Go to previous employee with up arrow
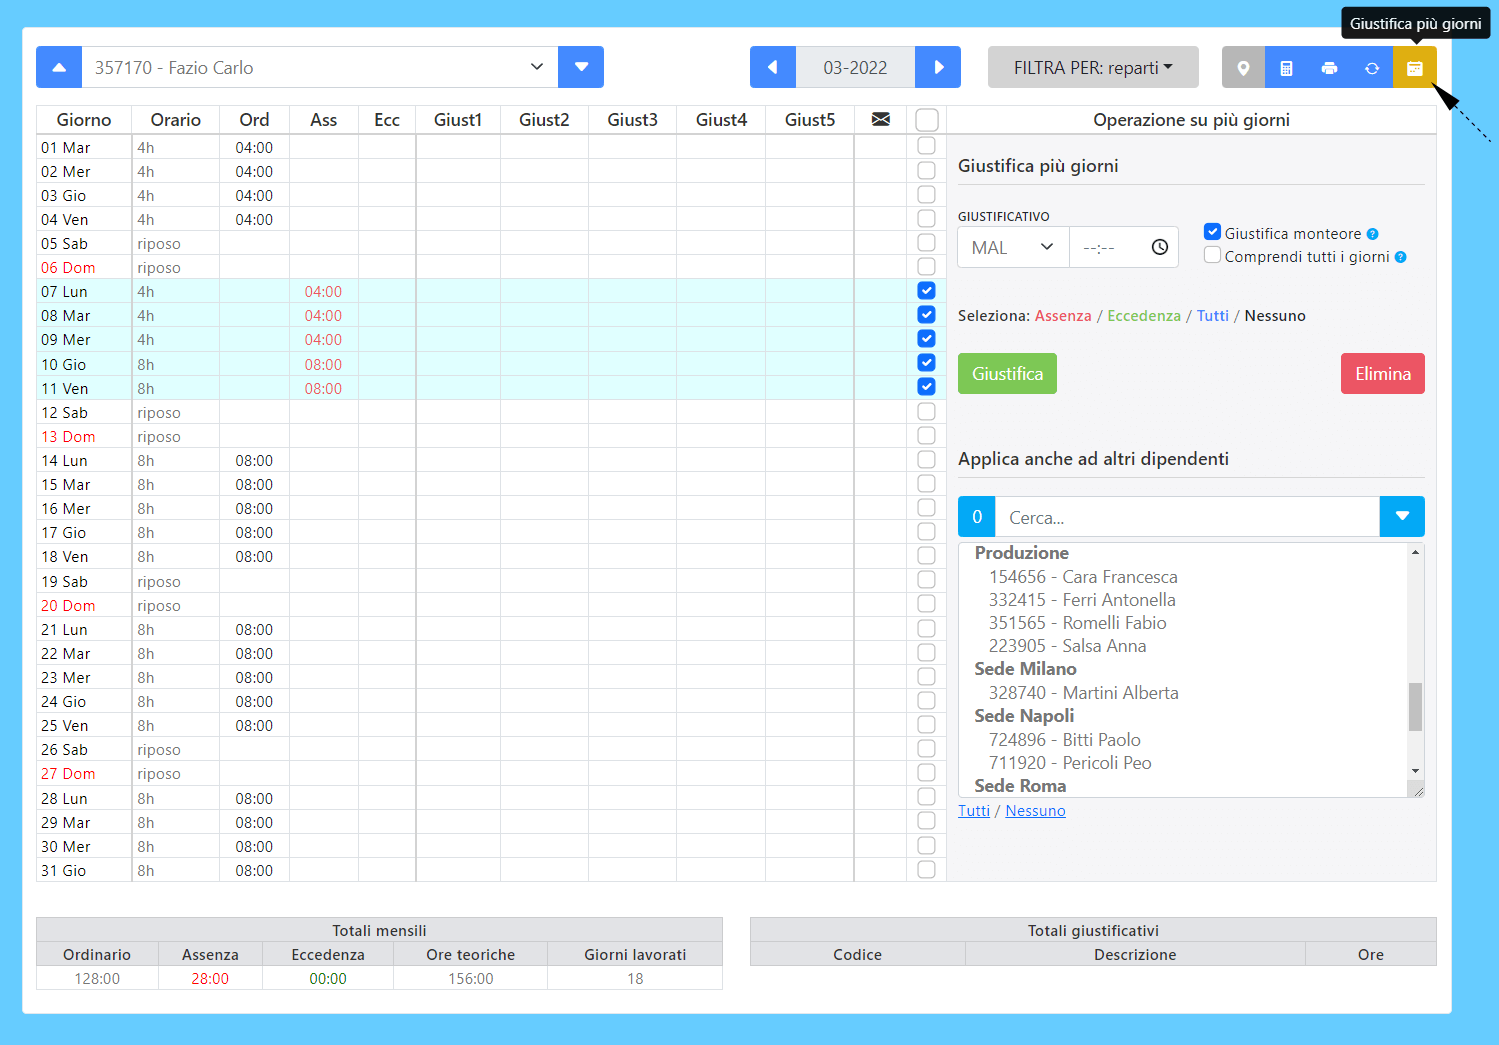Screen dimensions: 1499x1045 click(x=59, y=67)
